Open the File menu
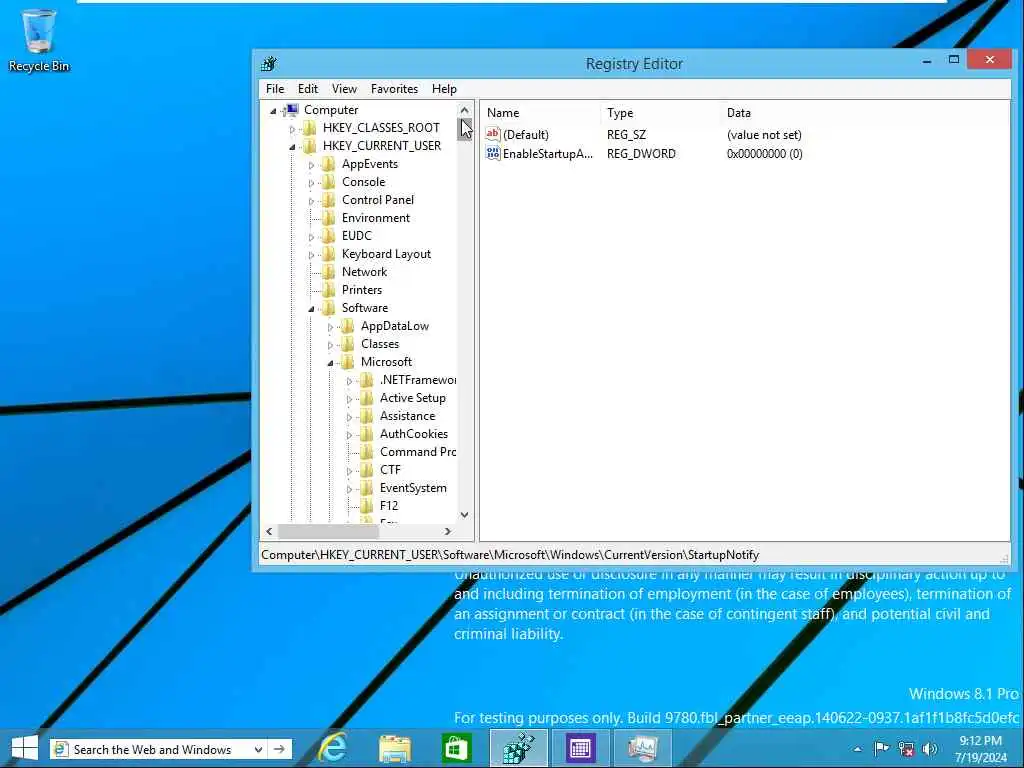Screen dimensions: 1024x768 (x=275, y=89)
